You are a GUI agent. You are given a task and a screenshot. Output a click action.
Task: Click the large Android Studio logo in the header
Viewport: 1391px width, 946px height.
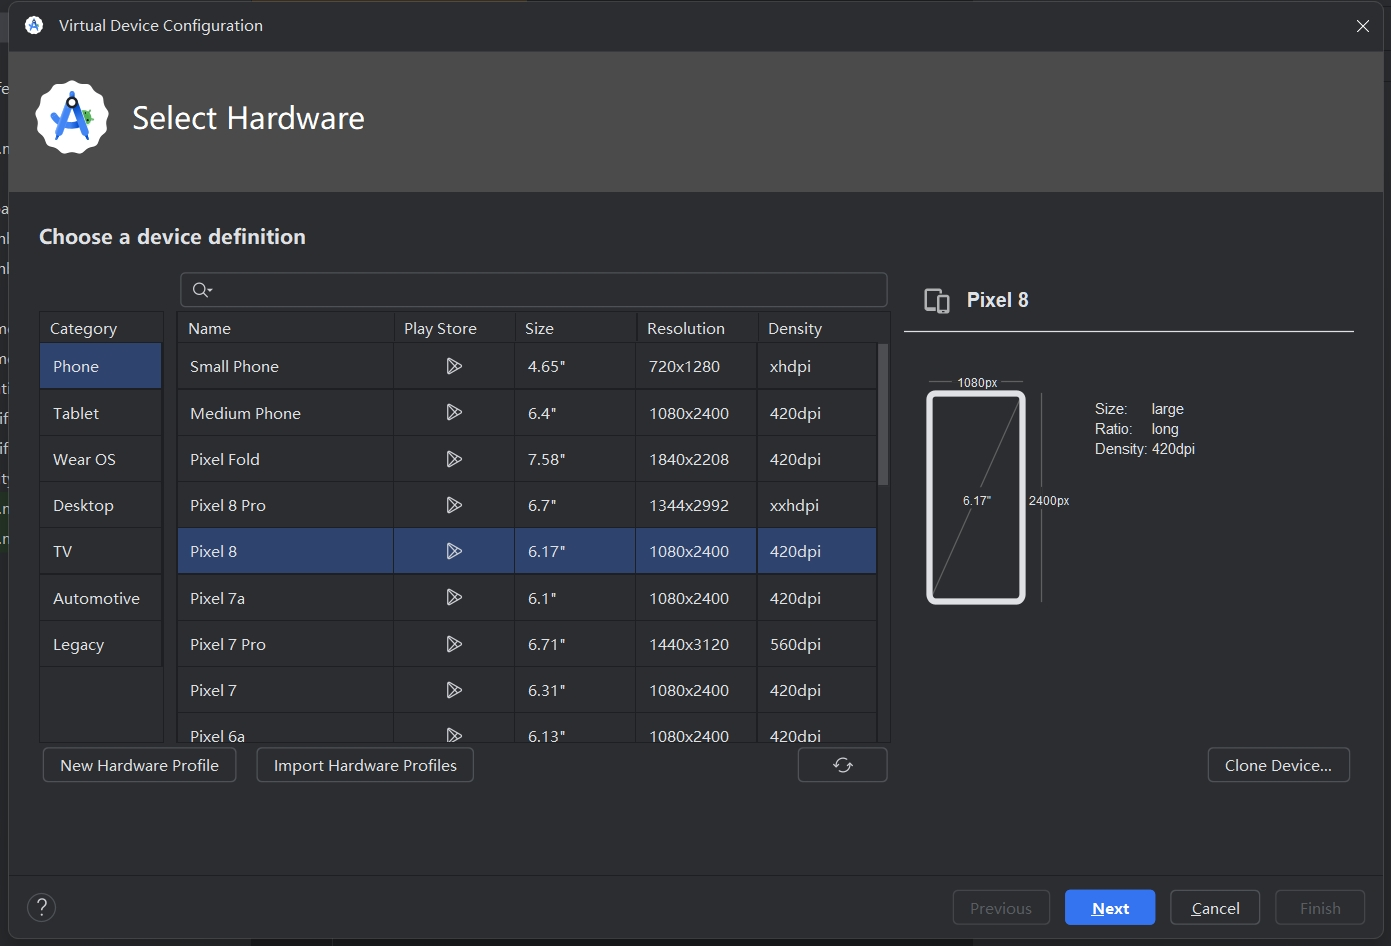click(72, 118)
